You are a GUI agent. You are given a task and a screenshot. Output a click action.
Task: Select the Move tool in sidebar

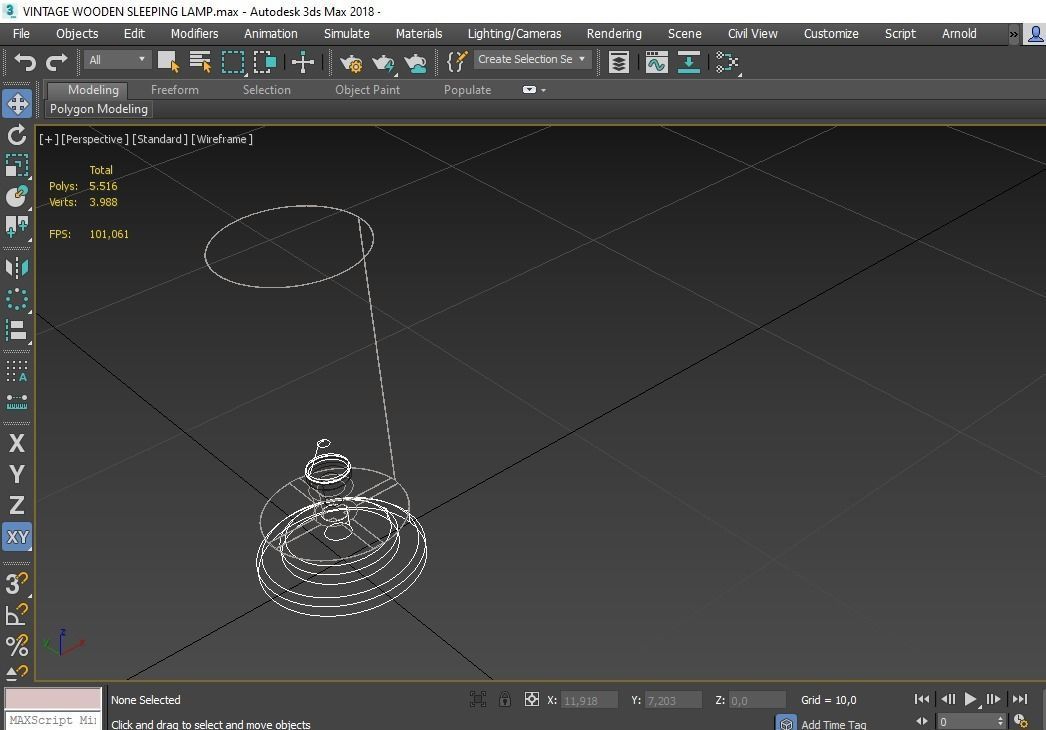[17, 103]
